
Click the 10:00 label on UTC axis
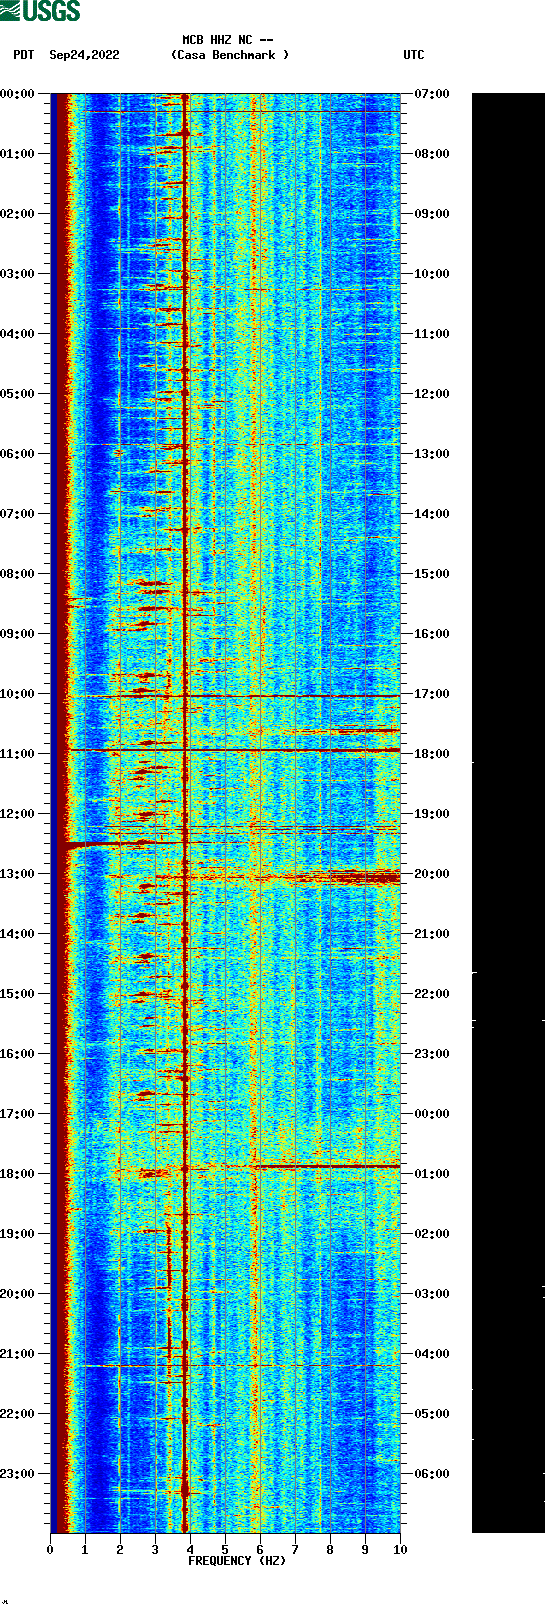click(x=432, y=274)
